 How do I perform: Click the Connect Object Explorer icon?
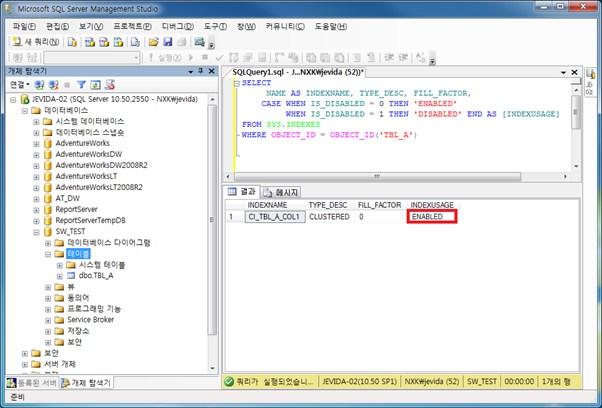[x=39, y=84]
